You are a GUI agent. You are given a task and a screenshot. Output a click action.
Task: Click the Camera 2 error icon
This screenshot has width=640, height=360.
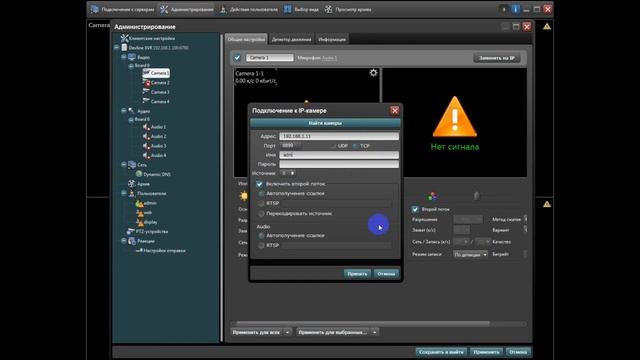pyautogui.click(x=147, y=83)
